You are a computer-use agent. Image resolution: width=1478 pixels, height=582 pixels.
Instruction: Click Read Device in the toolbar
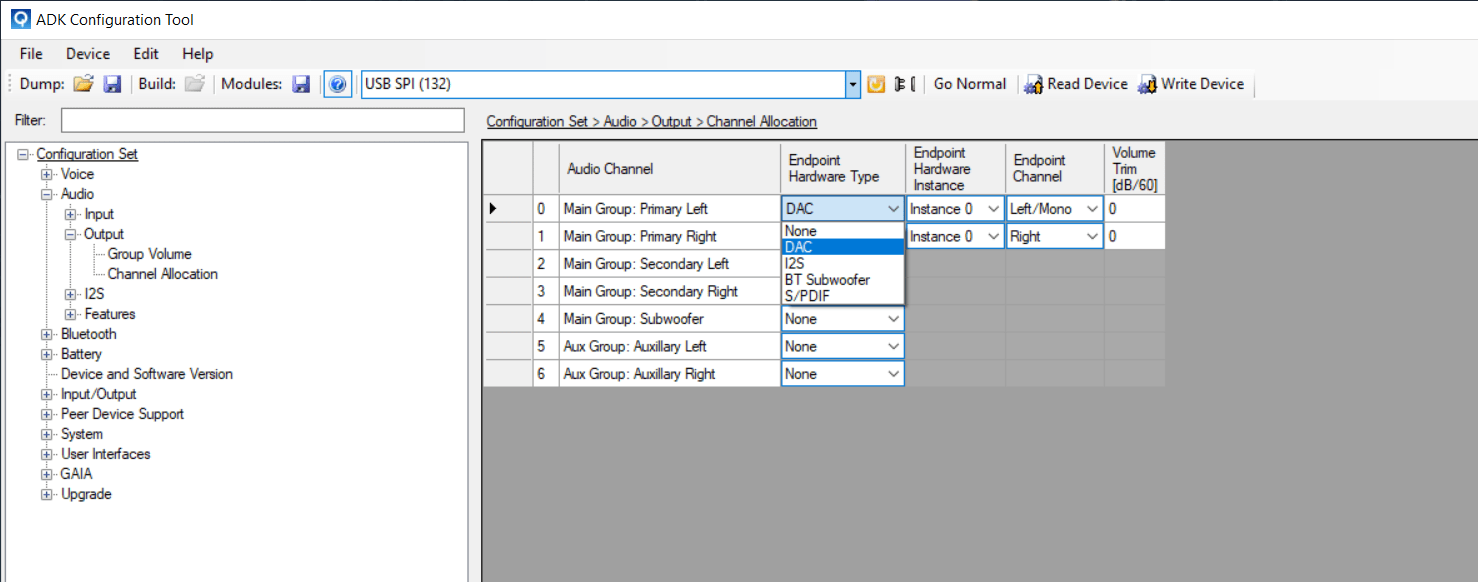point(1076,84)
